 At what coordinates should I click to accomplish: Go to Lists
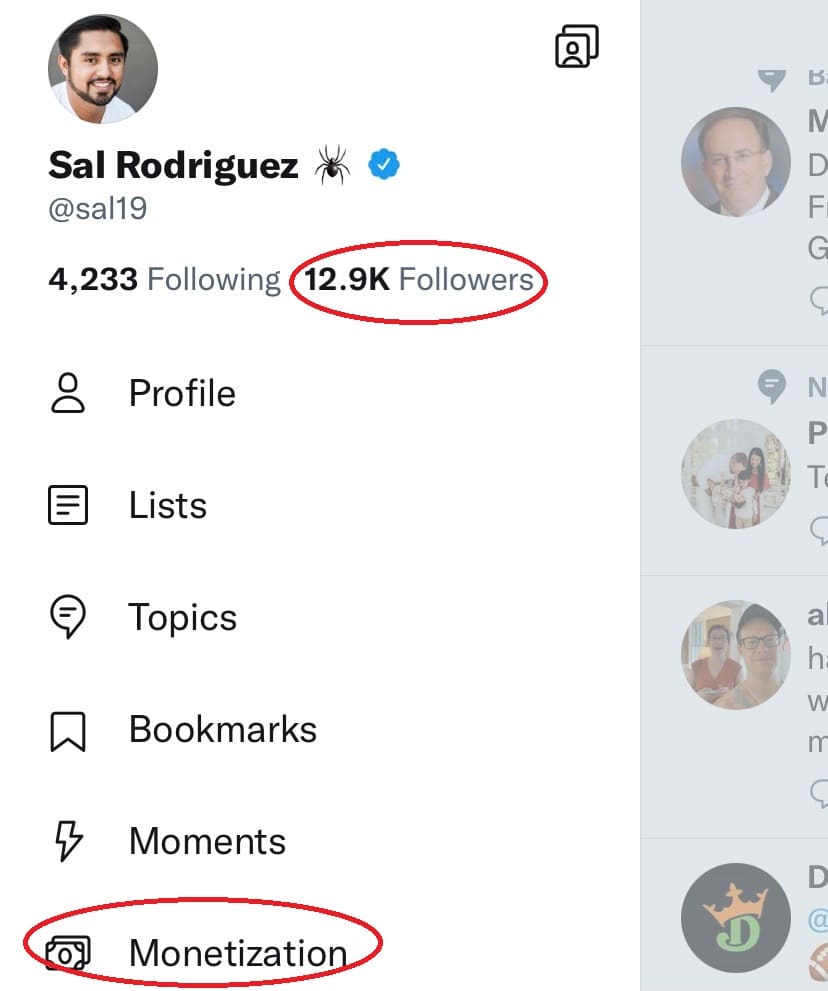tap(167, 506)
